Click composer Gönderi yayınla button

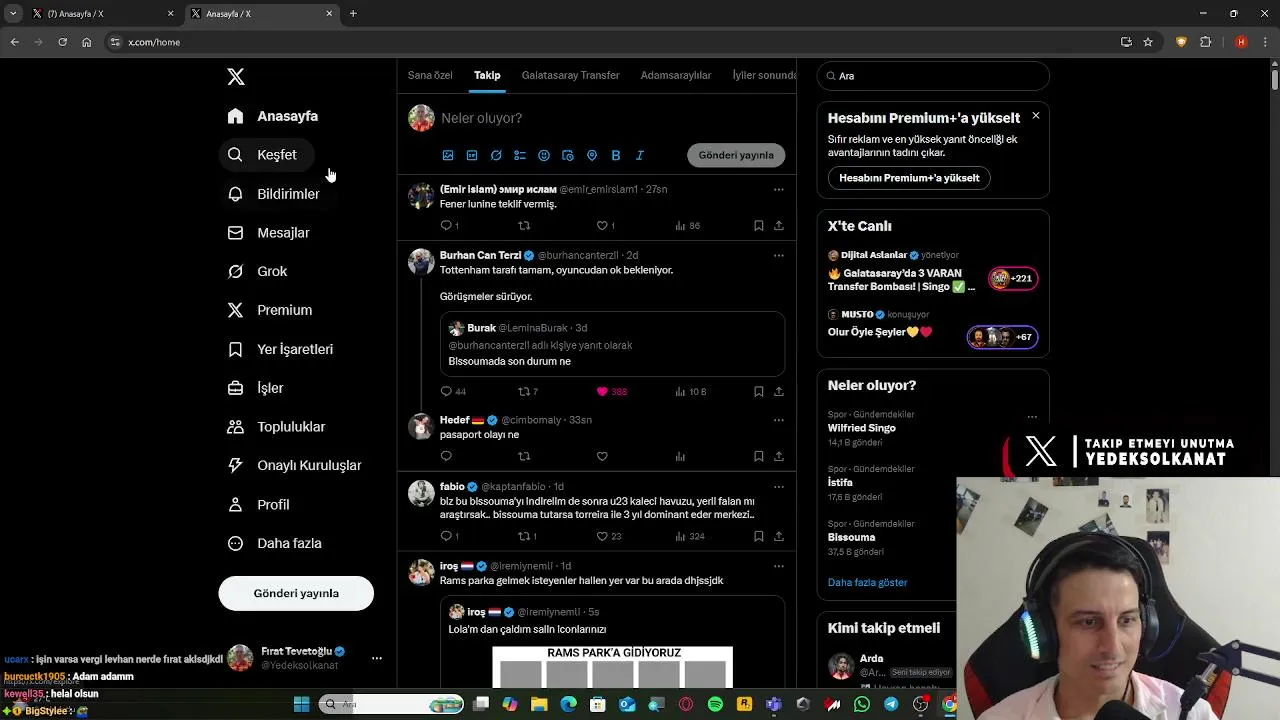pos(736,155)
